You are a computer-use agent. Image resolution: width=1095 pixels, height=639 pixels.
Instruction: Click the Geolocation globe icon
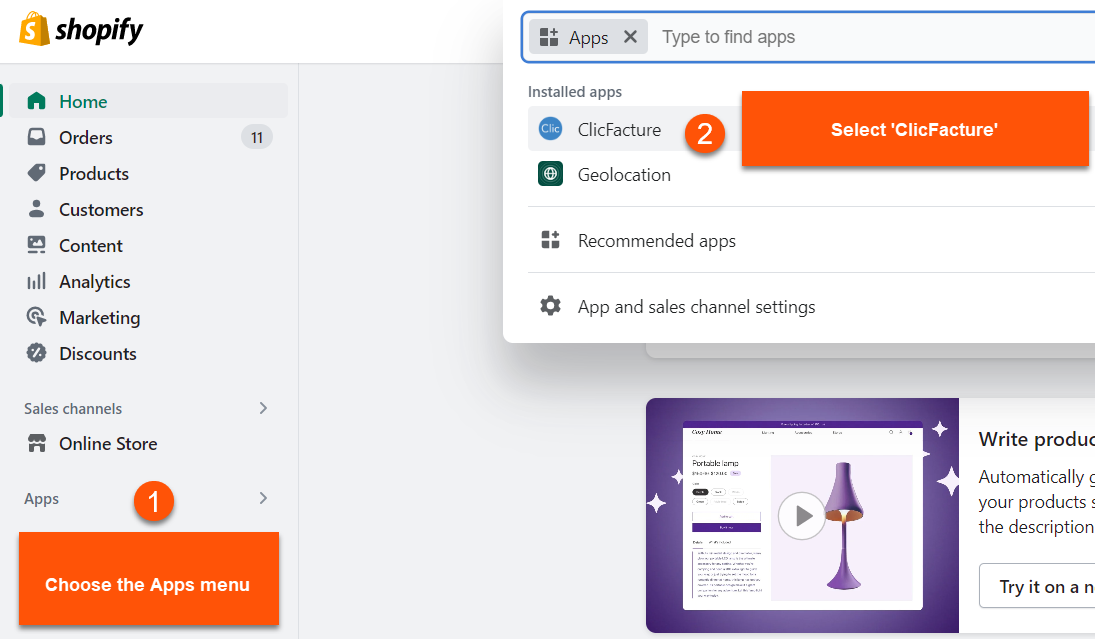pyautogui.click(x=550, y=174)
